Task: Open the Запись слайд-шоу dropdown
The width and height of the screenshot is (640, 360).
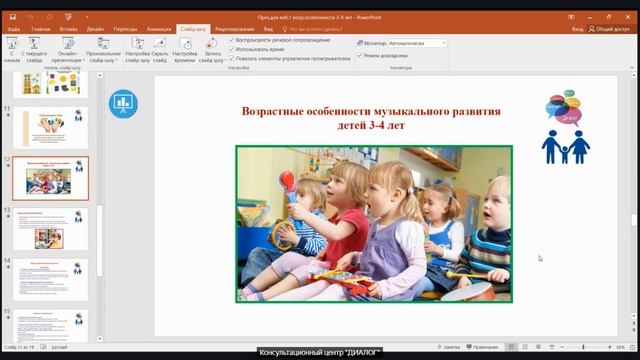Action: pyautogui.click(x=212, y=50)
